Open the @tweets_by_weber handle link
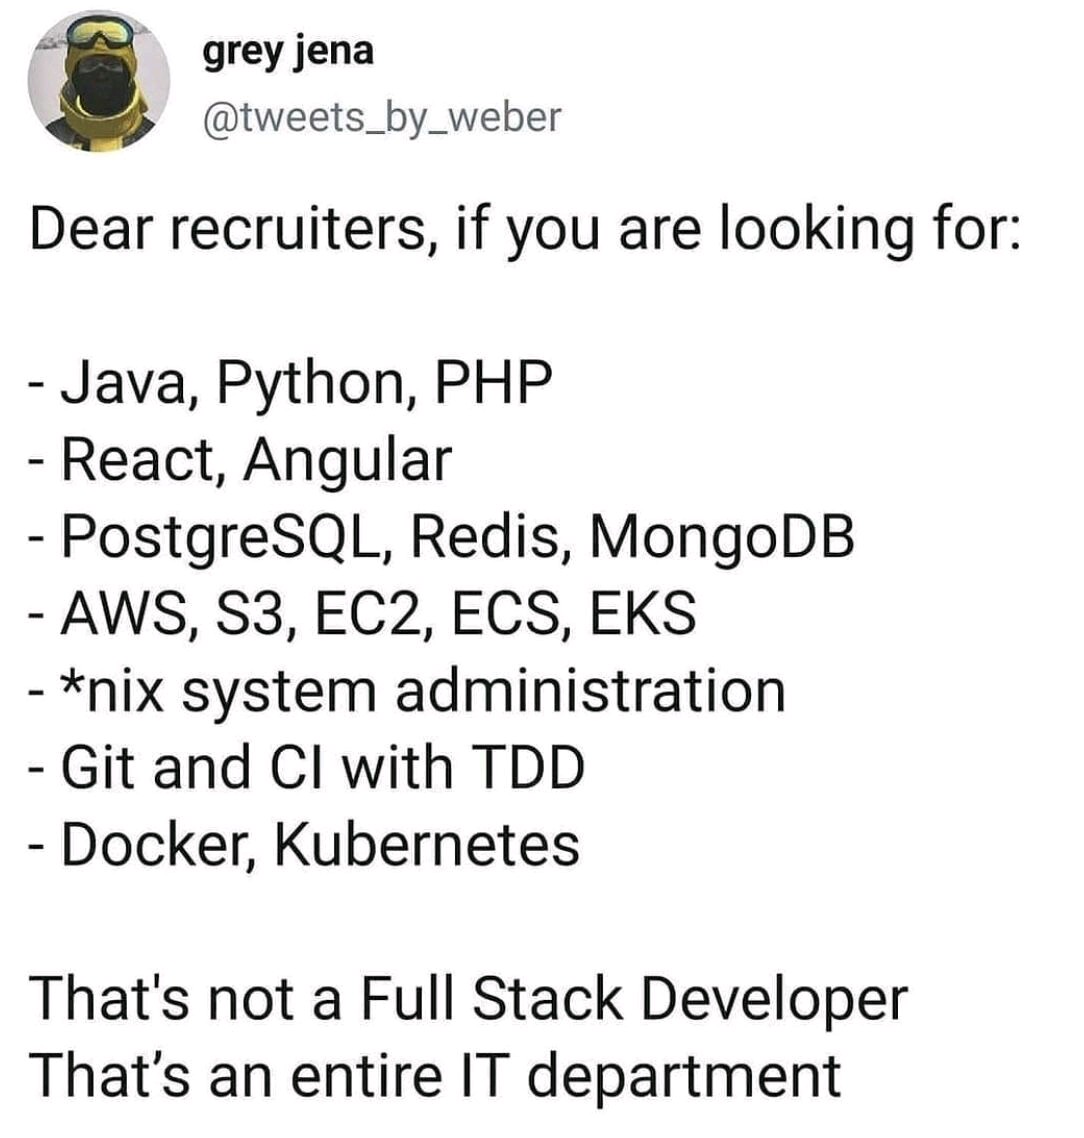1084x1138 pixels. [x=382, y=117]
